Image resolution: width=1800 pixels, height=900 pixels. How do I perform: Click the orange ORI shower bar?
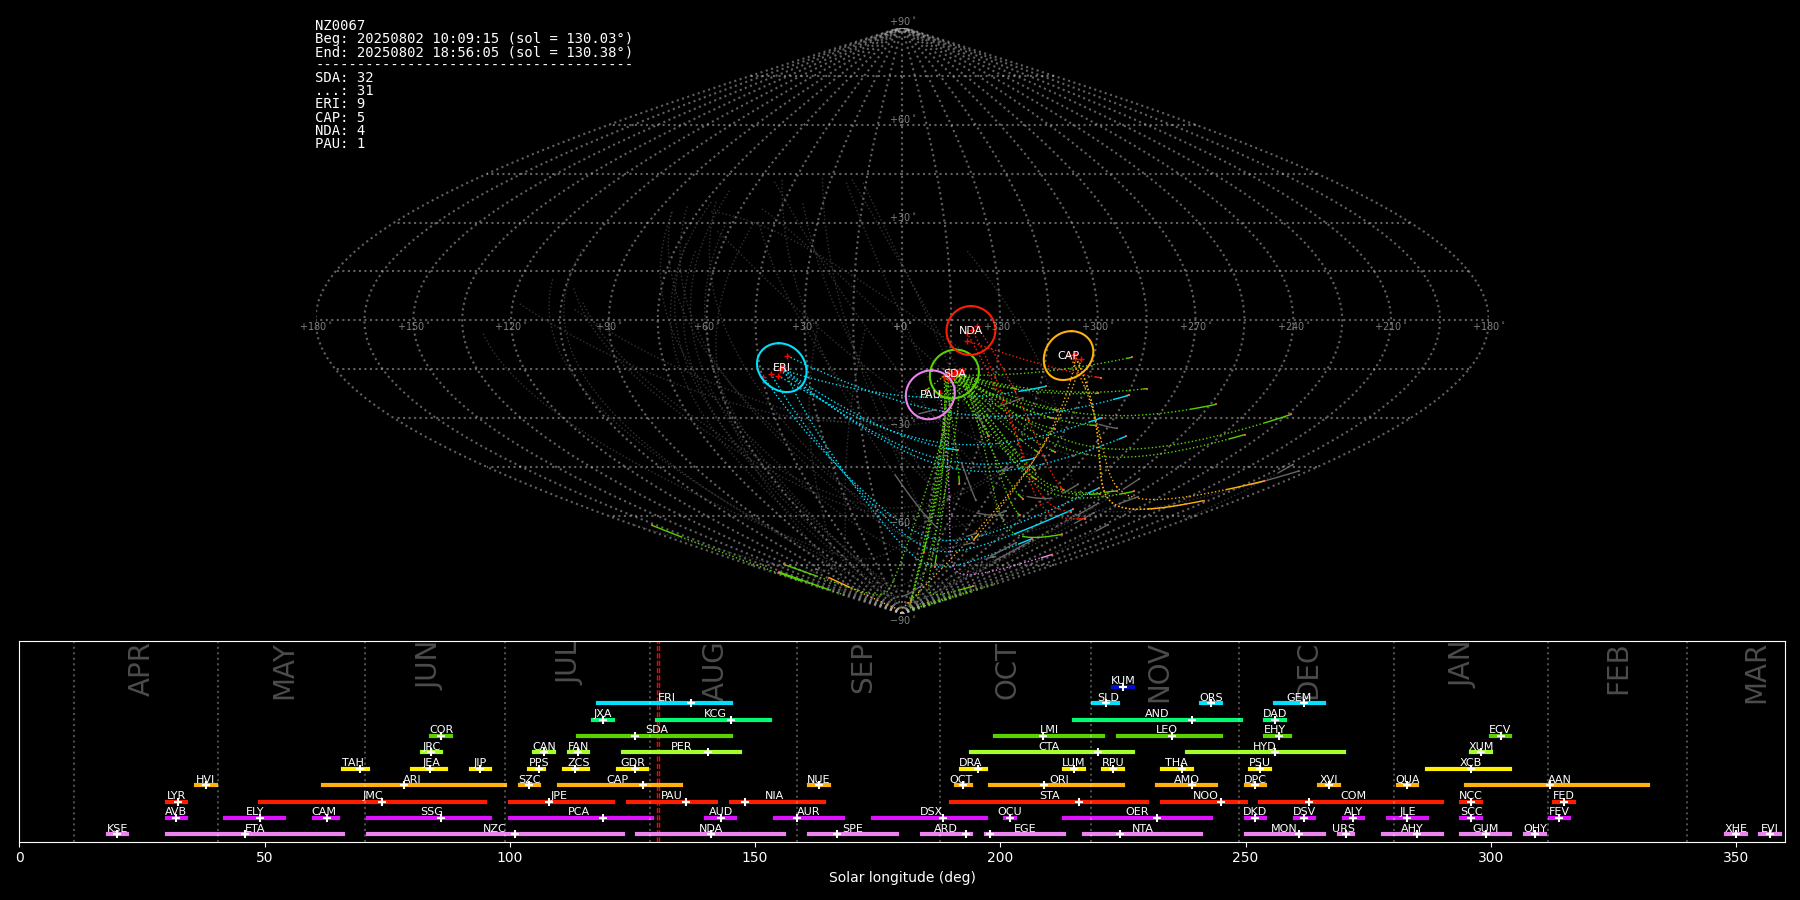click(1056, 785)
